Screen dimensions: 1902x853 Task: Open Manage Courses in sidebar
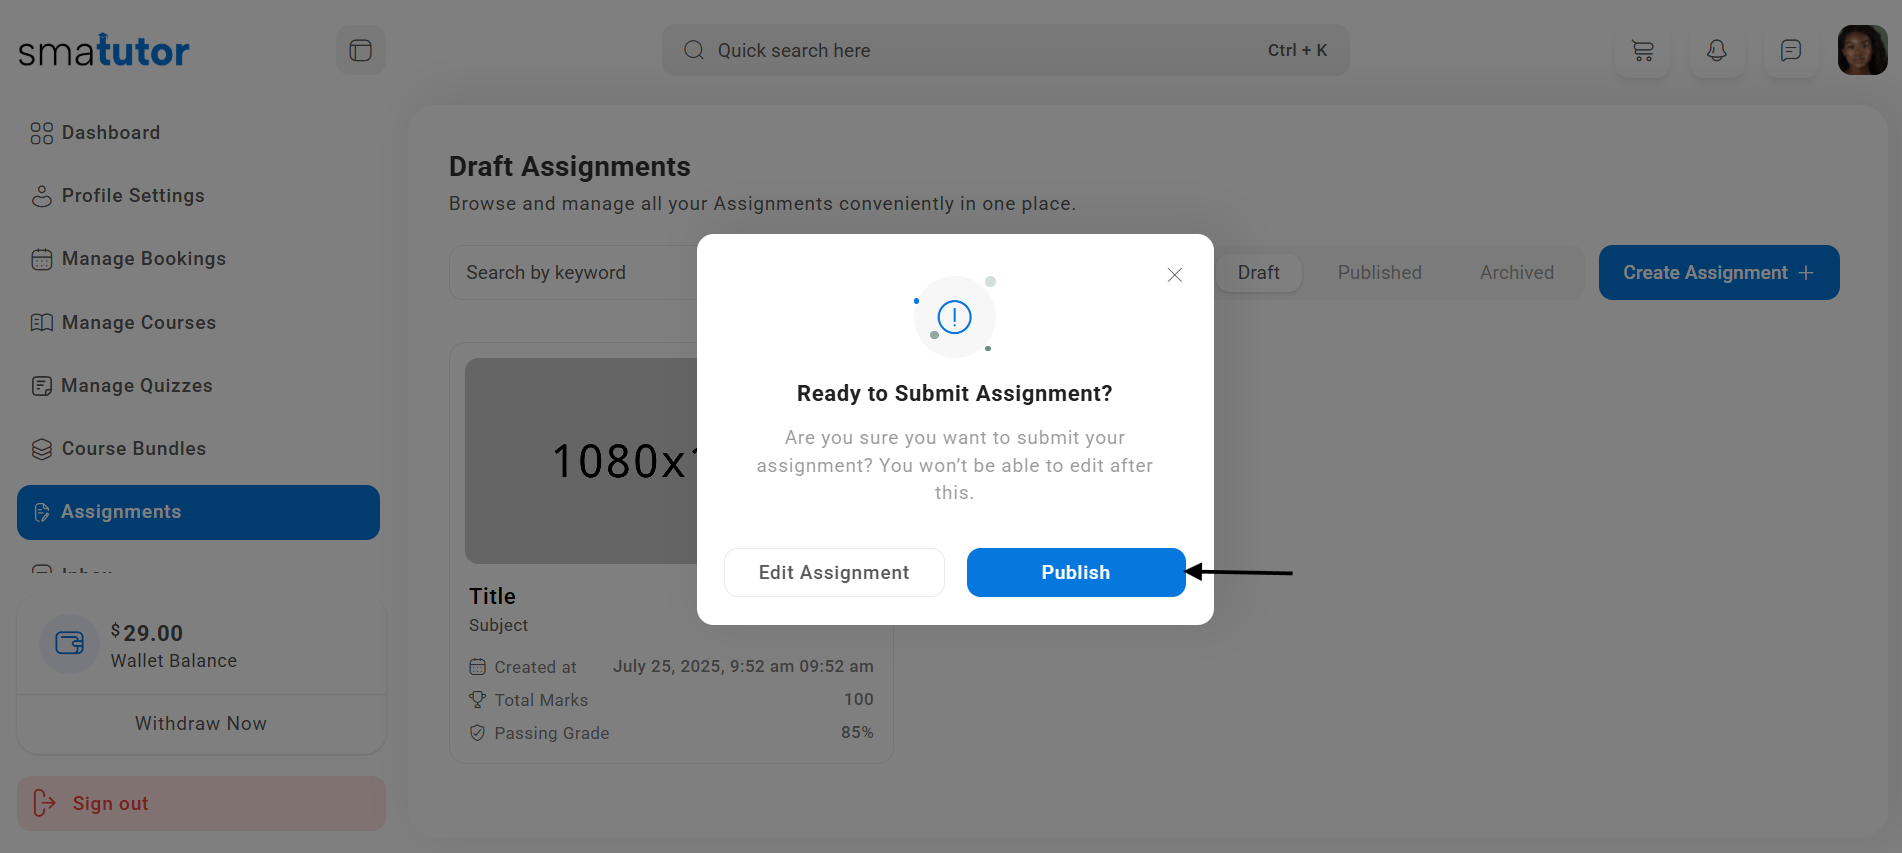pyautogui.click(x=139, y=323)
